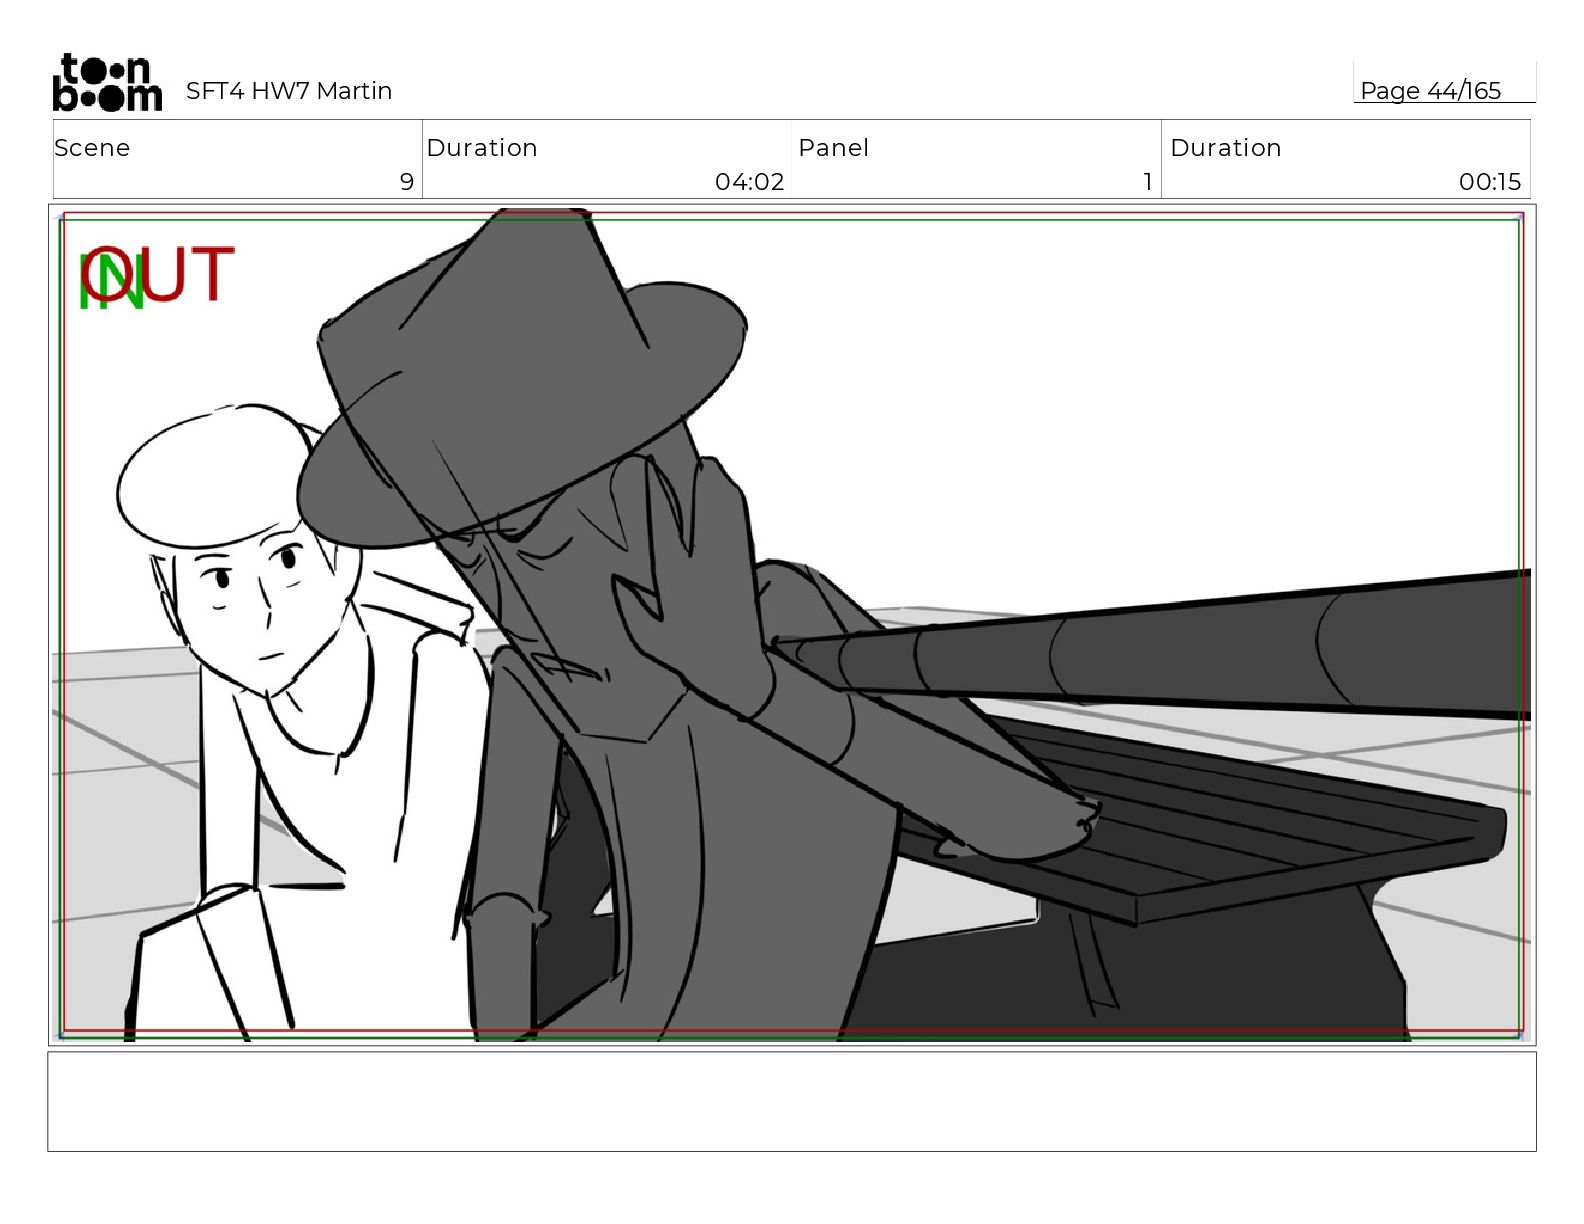Image resolution: width=1584 pixels, height=1224 pixels.
Task: Click the 'Scene' header label
Action: click(x=92, y=148)
